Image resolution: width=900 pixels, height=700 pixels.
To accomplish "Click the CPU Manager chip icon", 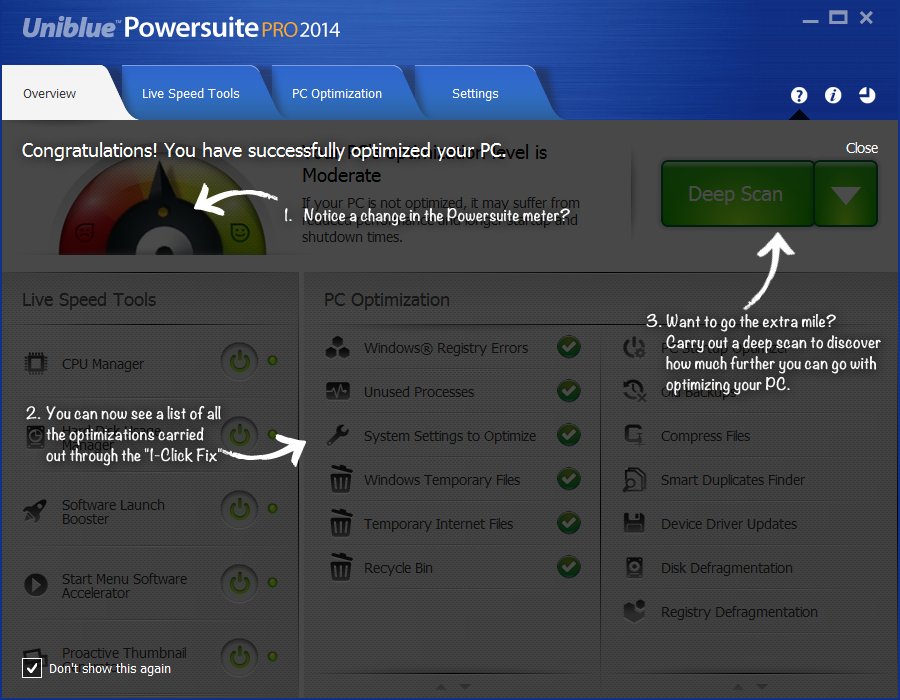I will pyautogui.click(x=36, y=364).
